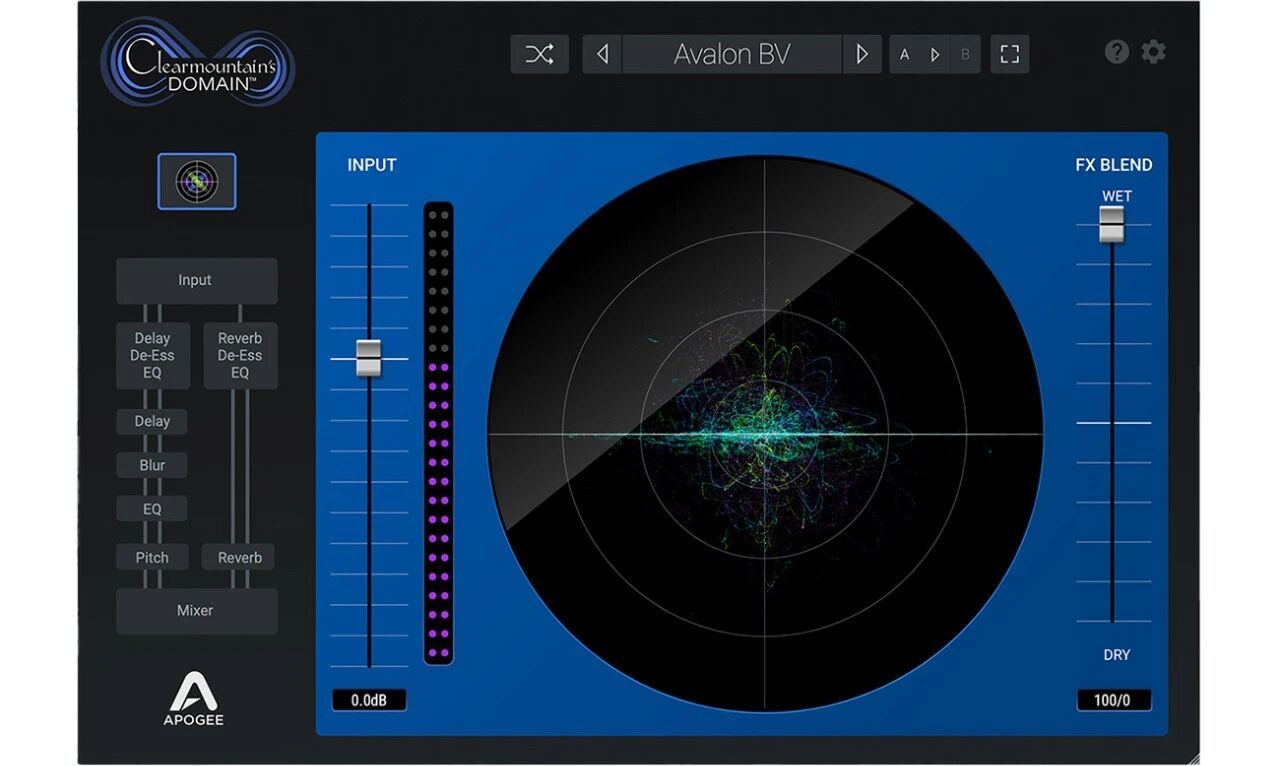The width and height of the screenshot is (1277, 766).
Task: Open the Delay De-Ess EQ module
Action: 152,355
